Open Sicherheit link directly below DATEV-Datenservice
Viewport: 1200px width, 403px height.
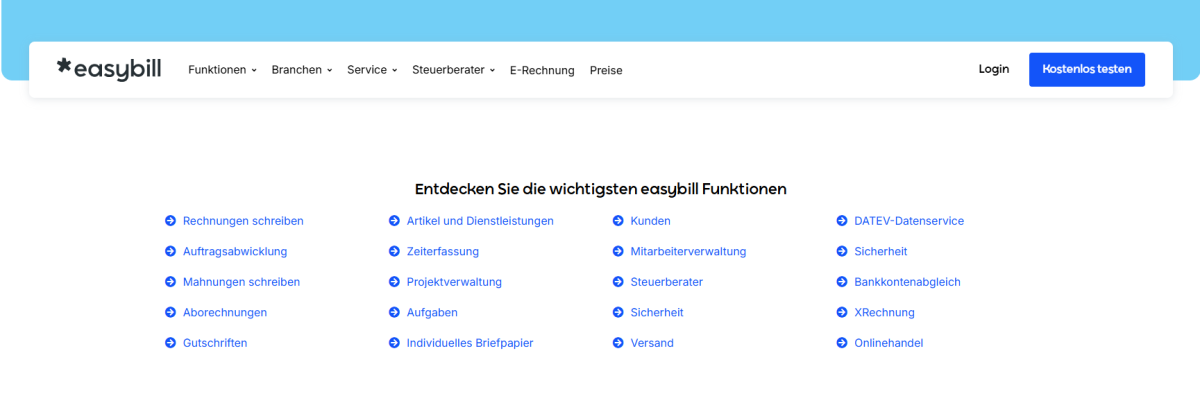click(881, 252)
